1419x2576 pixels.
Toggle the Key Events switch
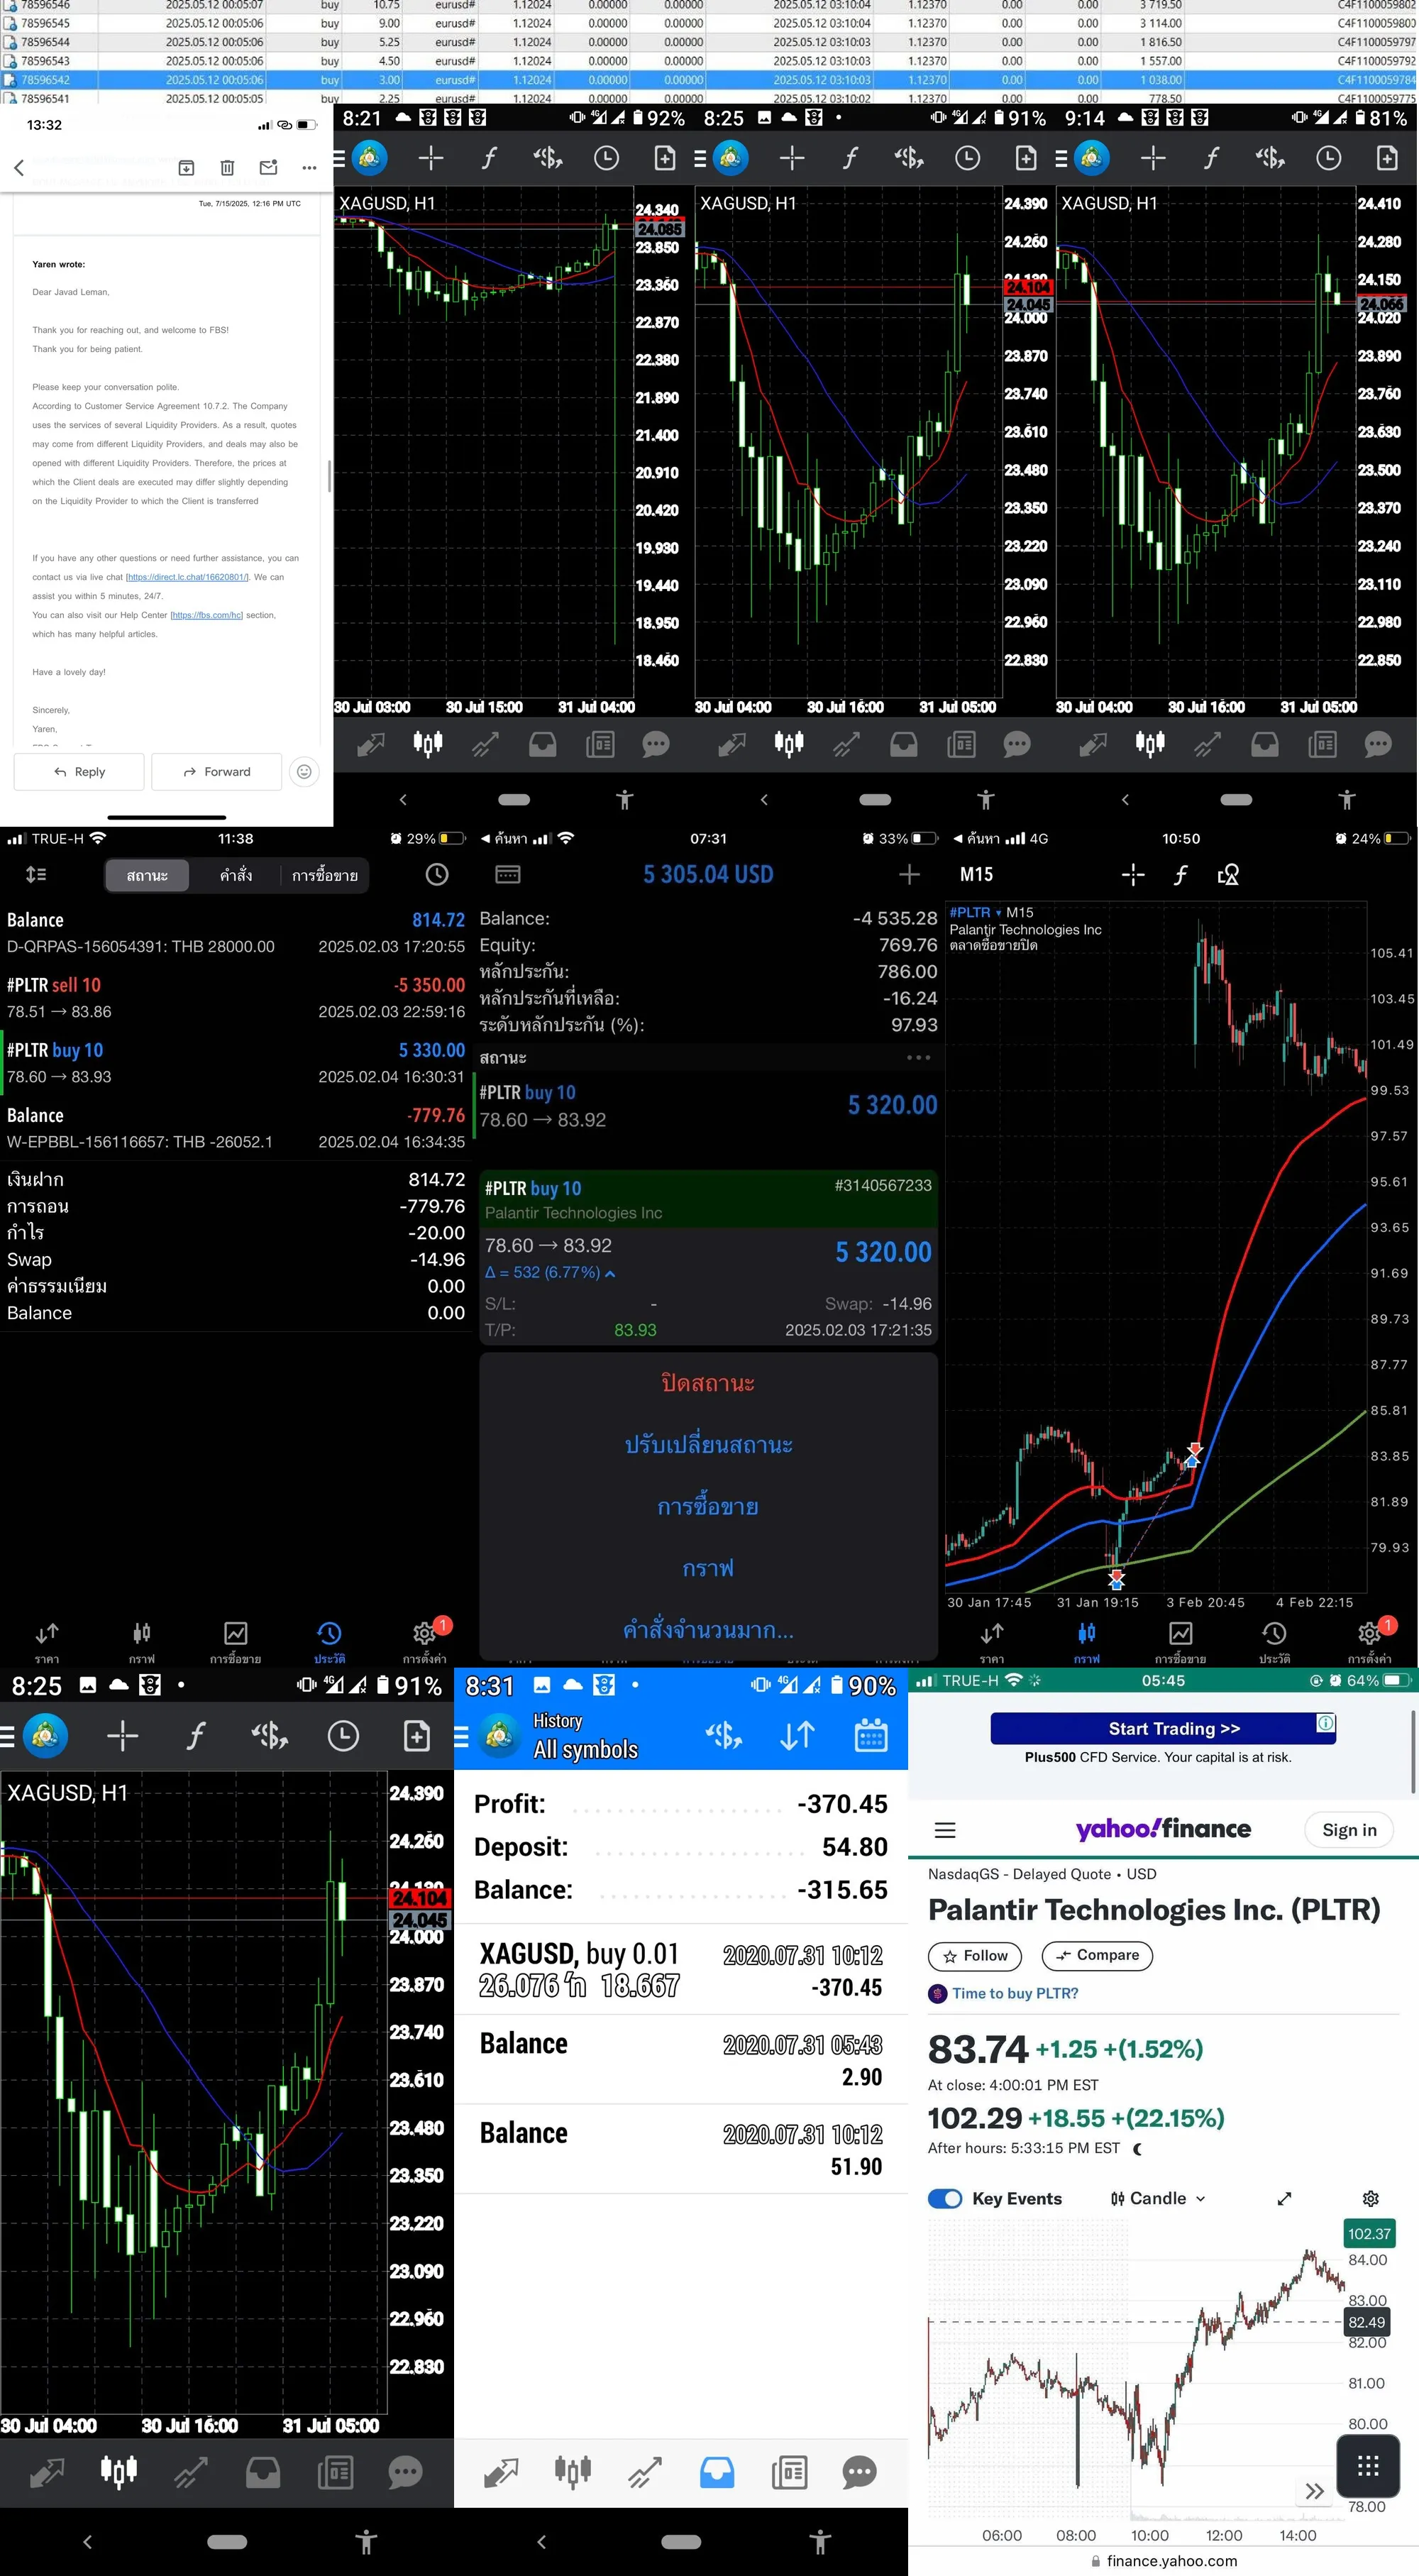click(945, 2199)
